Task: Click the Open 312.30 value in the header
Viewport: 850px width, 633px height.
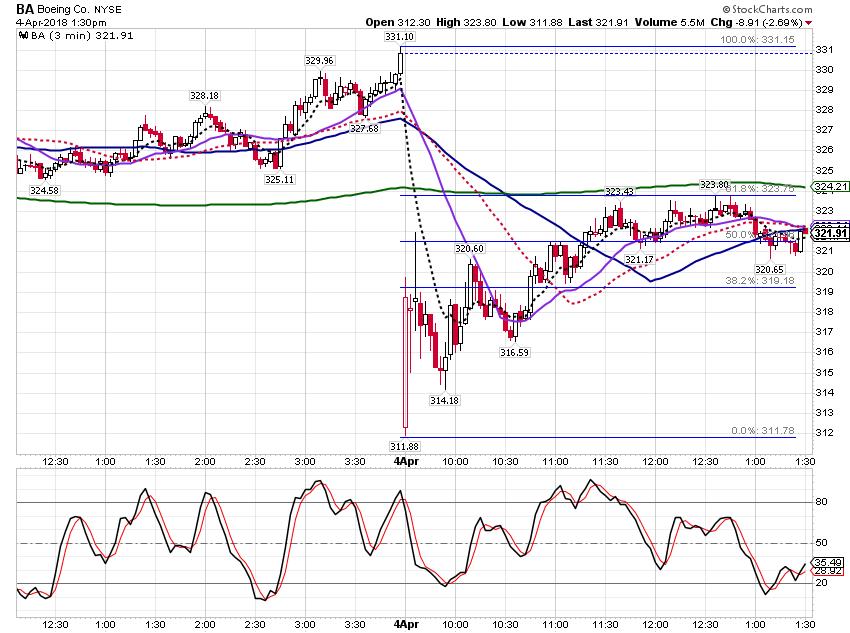Action: (x=398, y=22)
